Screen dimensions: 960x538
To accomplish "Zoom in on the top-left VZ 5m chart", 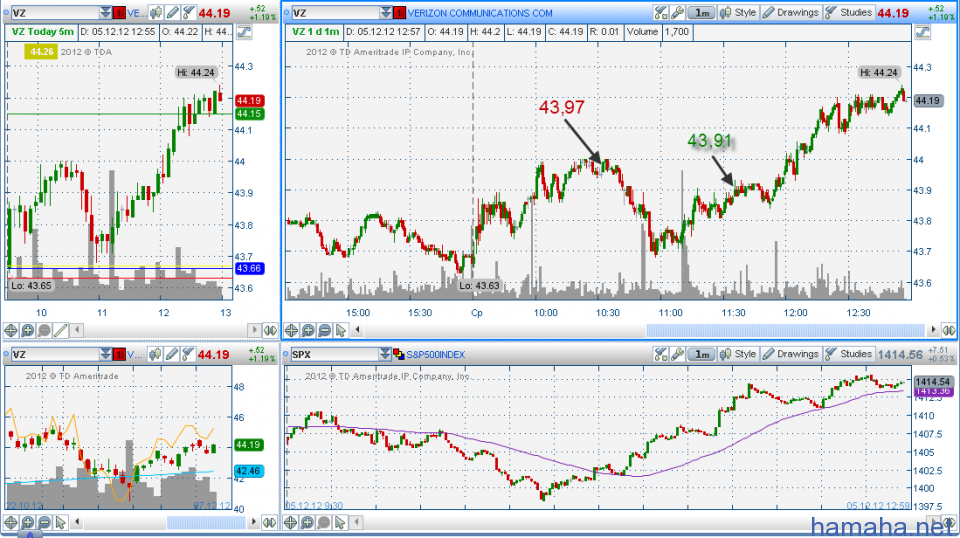I will click(x=28, y=331).
